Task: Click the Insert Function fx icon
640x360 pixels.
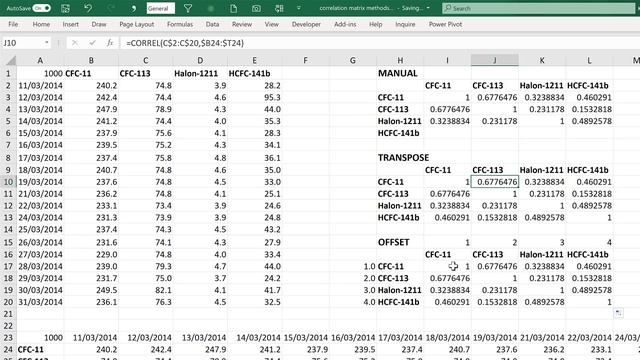Action: coord(110,43)
